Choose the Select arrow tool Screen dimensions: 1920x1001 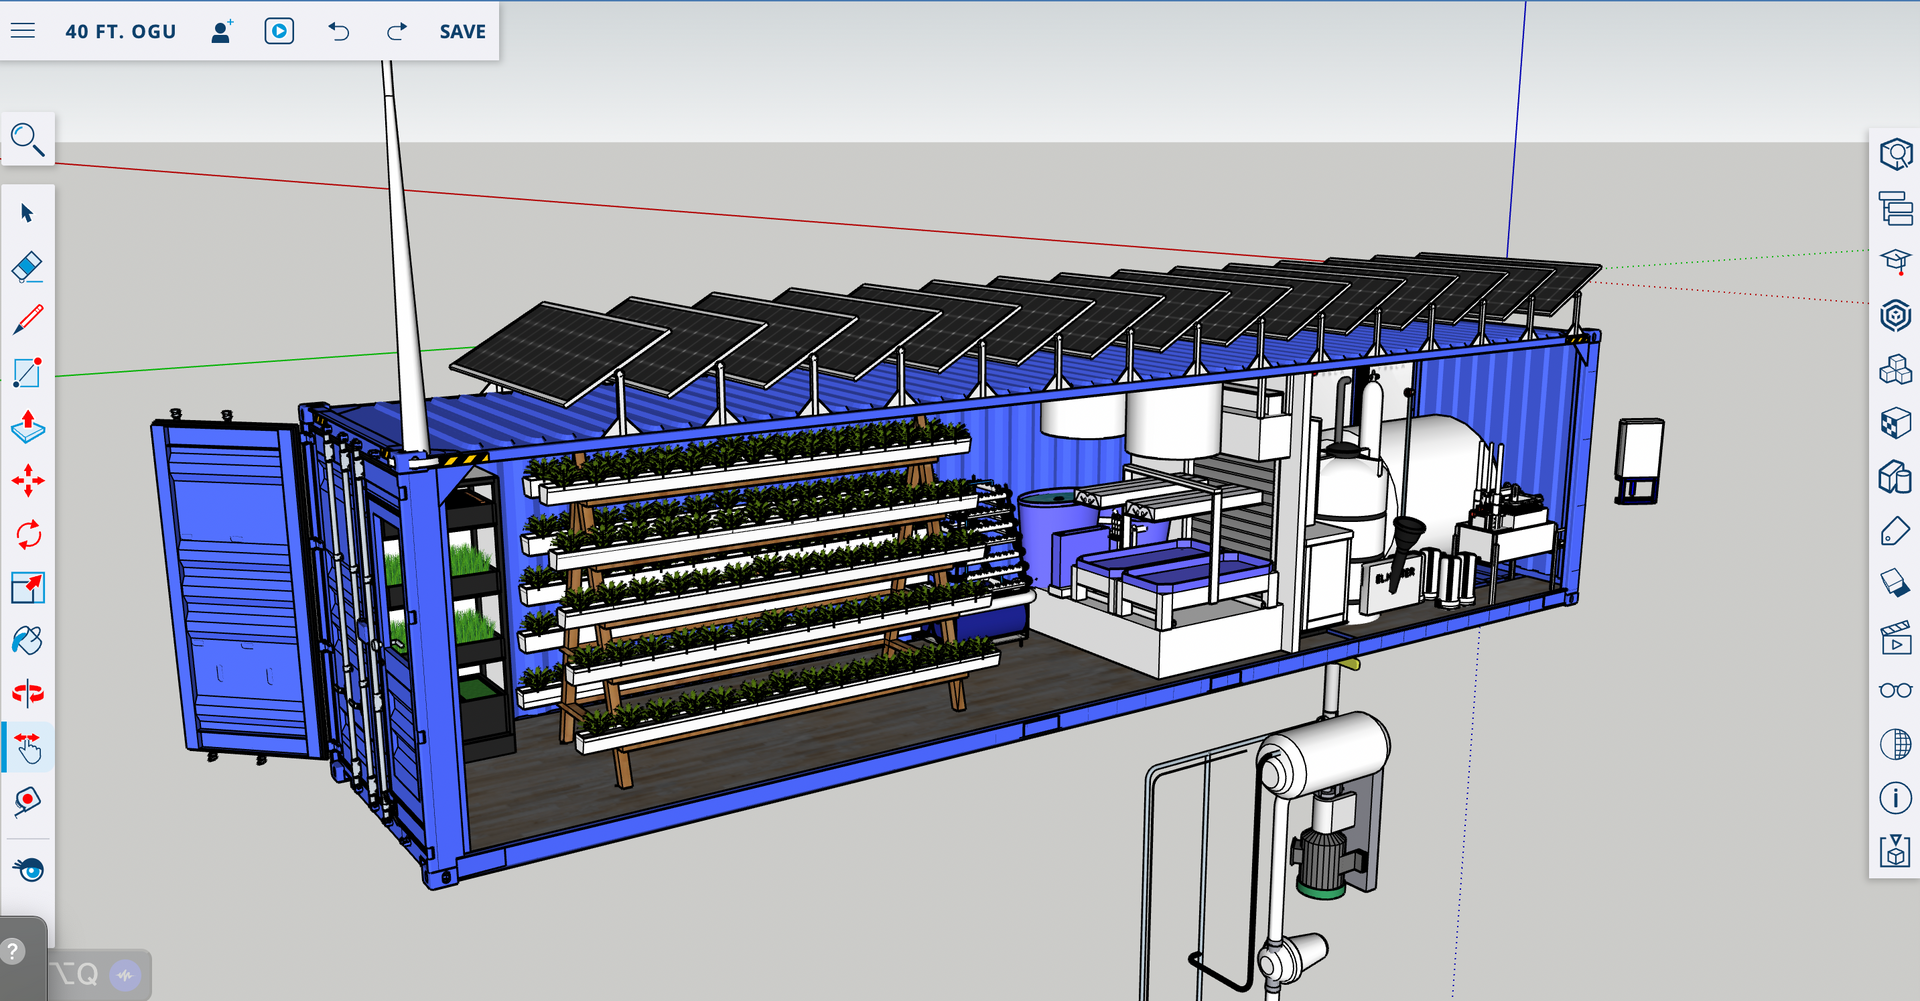27,213
